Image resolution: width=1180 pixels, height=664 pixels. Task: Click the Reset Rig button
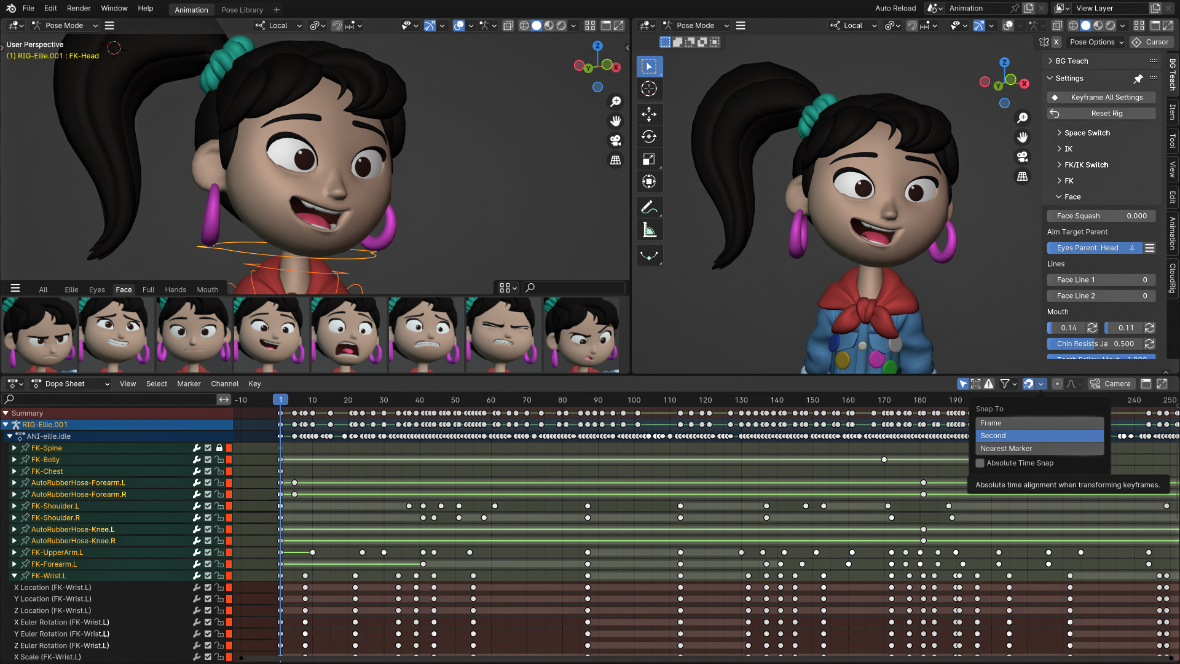[x=1106, y=114]
